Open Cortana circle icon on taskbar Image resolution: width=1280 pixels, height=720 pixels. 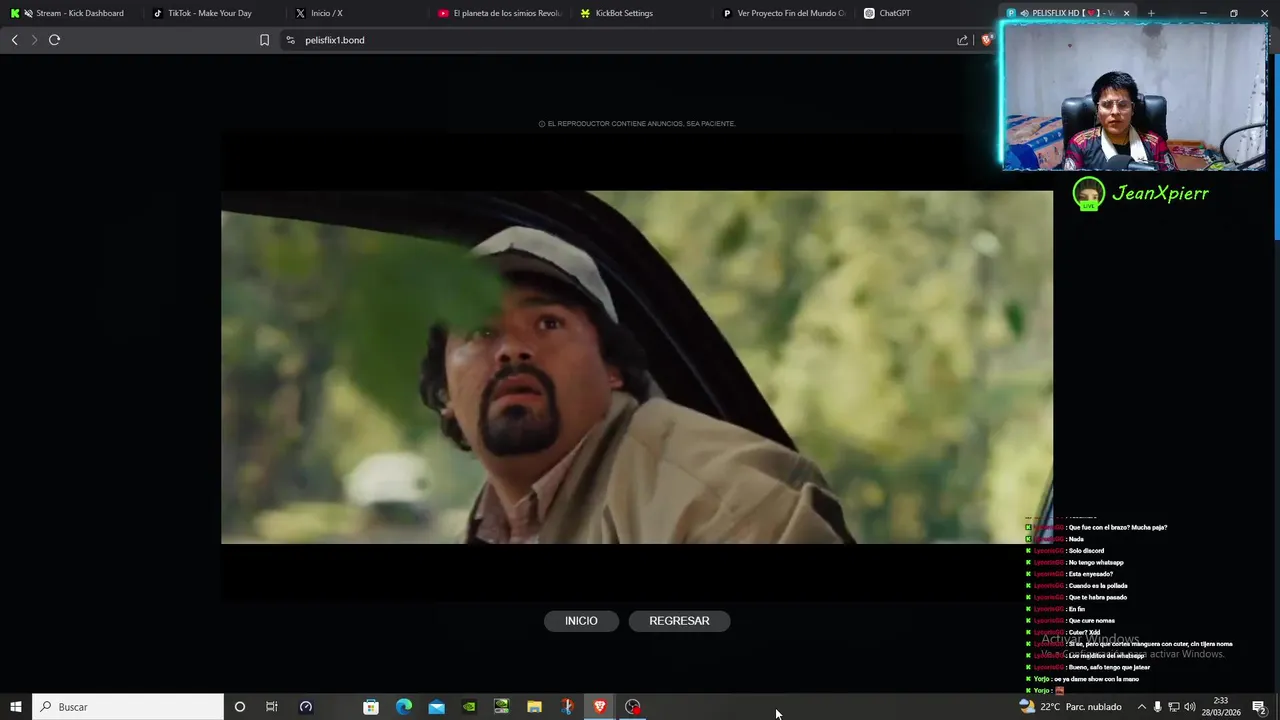239,707
